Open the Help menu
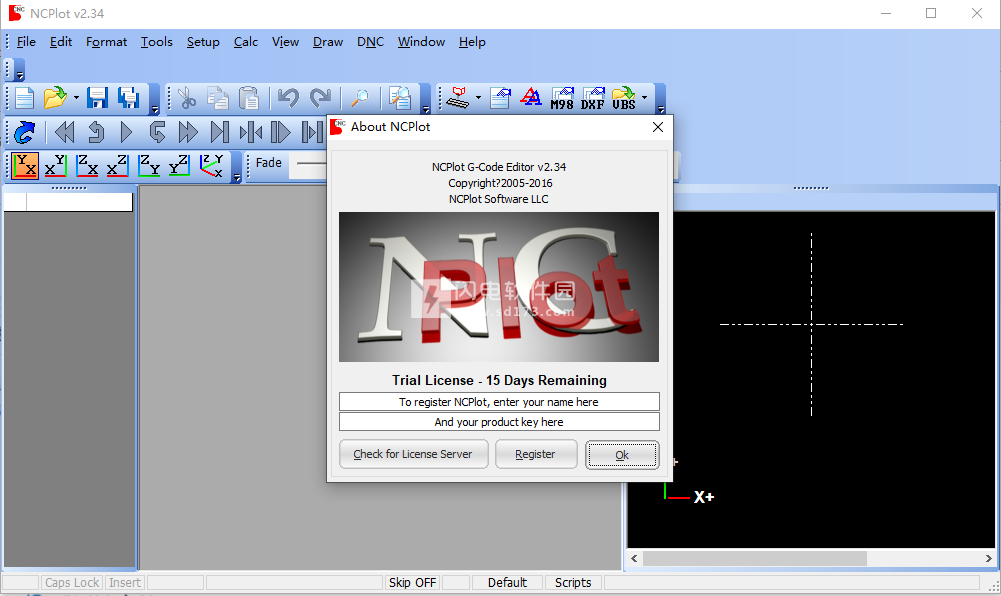Screen dimensions: 1001x596 pos(472,42)
